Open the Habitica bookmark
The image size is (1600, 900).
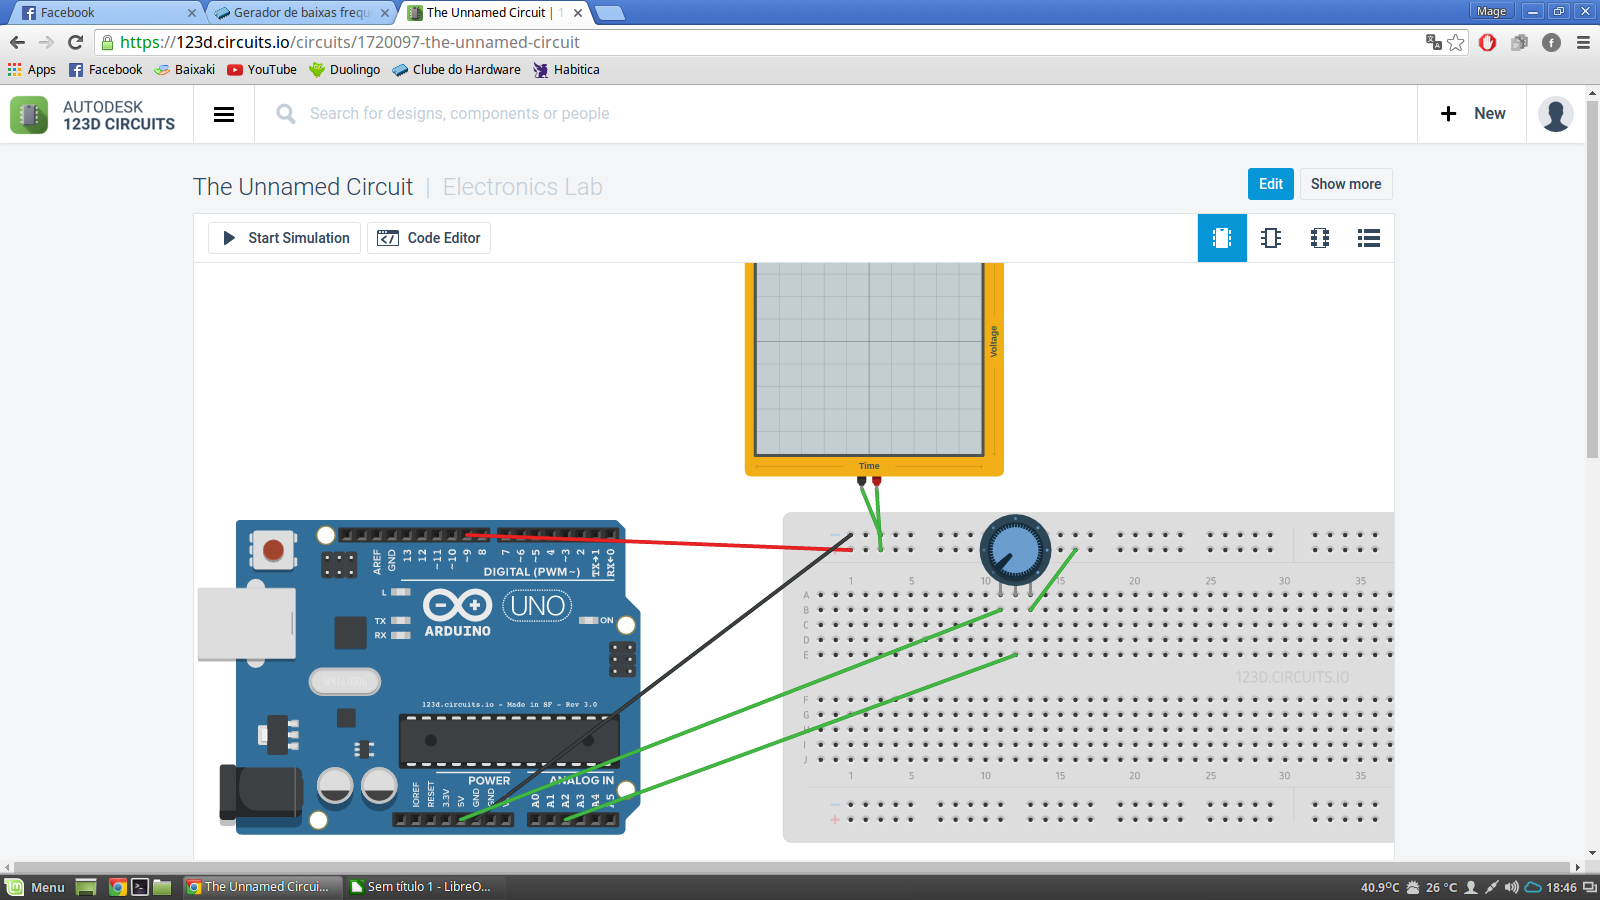click(x=567, y=70)
